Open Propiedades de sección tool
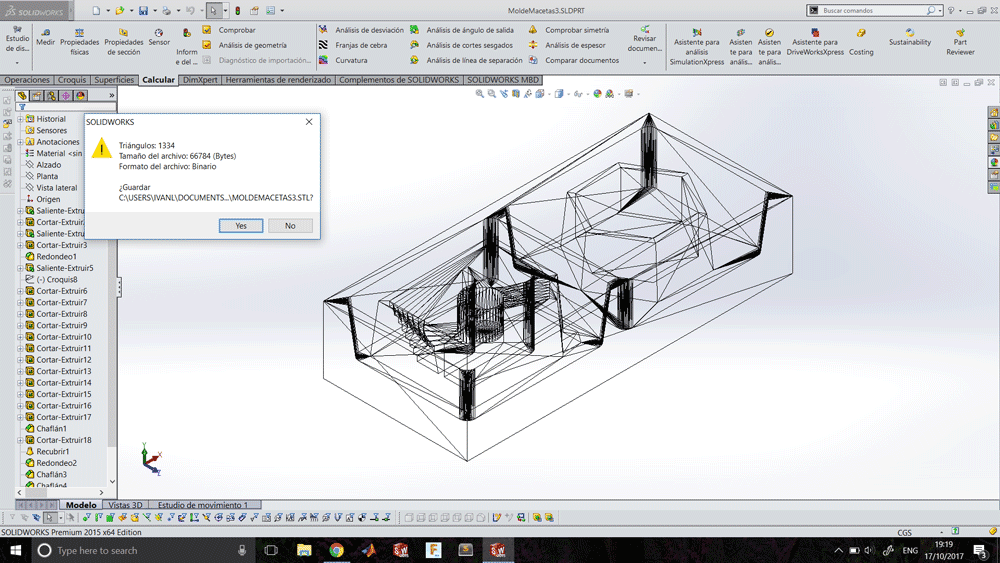The width and height of the screenshot is (1000, 563). (124, 42)
